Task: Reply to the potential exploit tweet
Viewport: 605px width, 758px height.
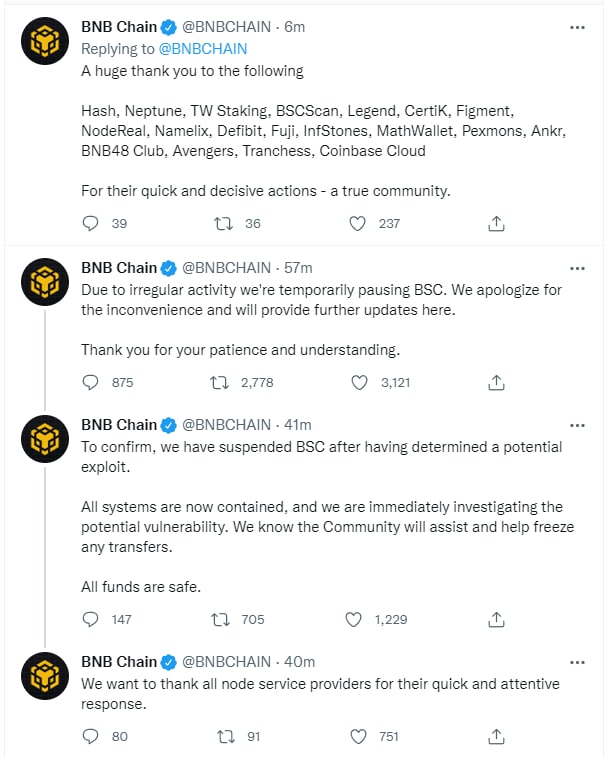Action: (90, 619)
